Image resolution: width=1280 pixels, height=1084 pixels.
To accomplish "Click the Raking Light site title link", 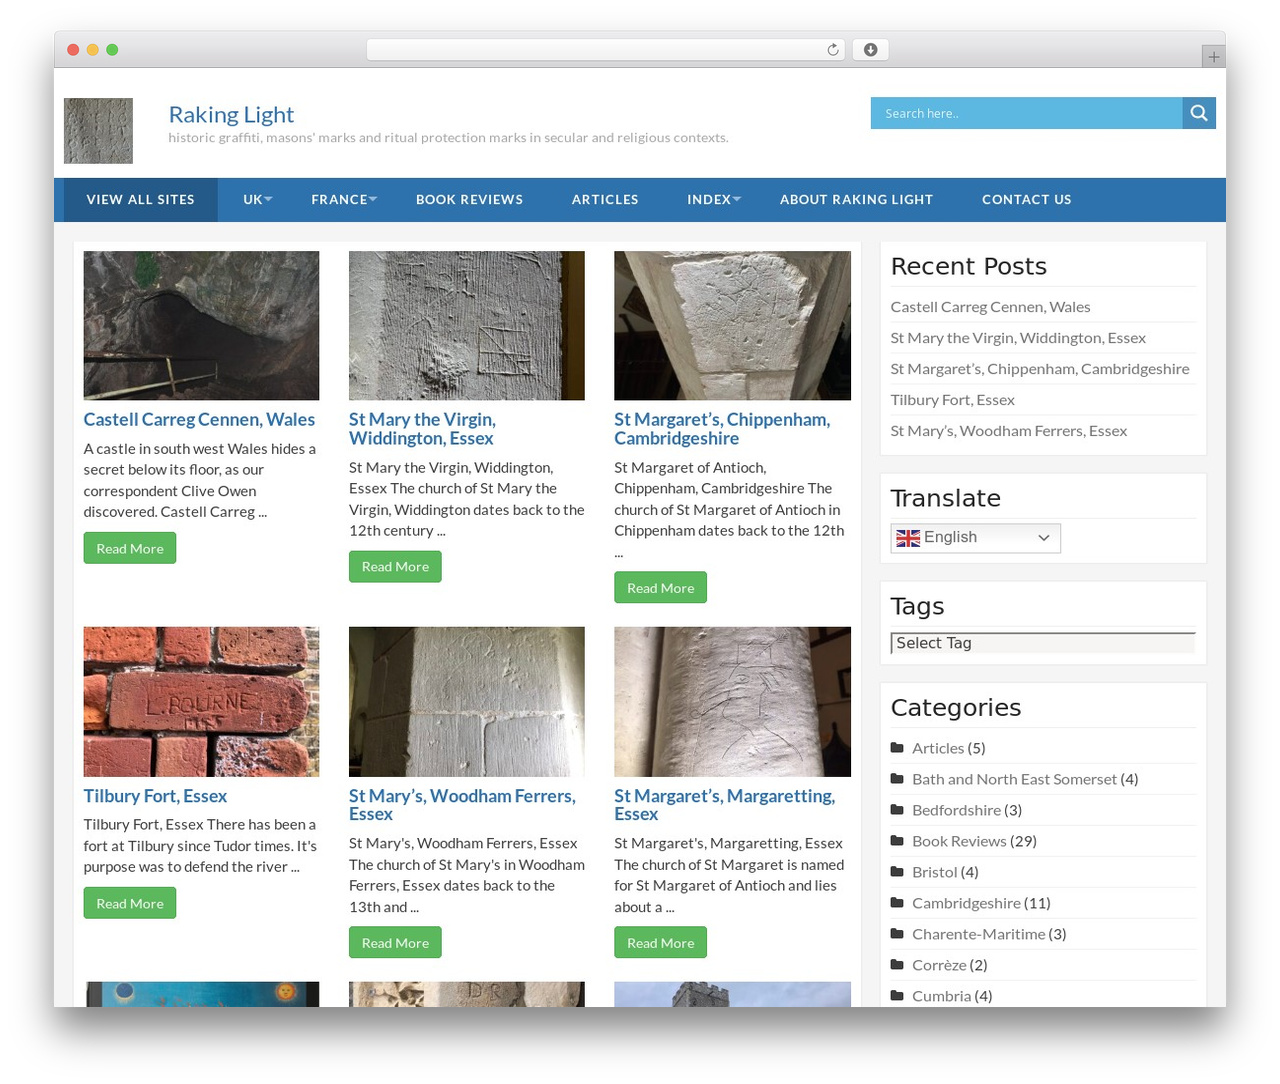I will (x=231, y=114).
